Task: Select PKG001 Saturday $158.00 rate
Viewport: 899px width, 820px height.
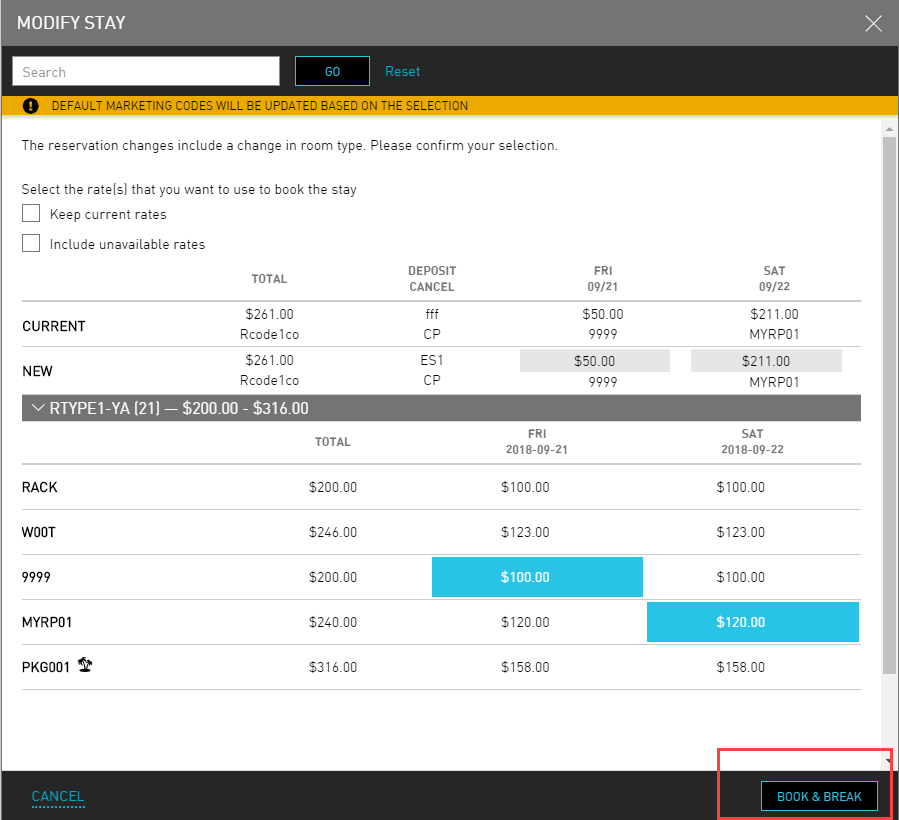Action: click(x=740, y=667)
